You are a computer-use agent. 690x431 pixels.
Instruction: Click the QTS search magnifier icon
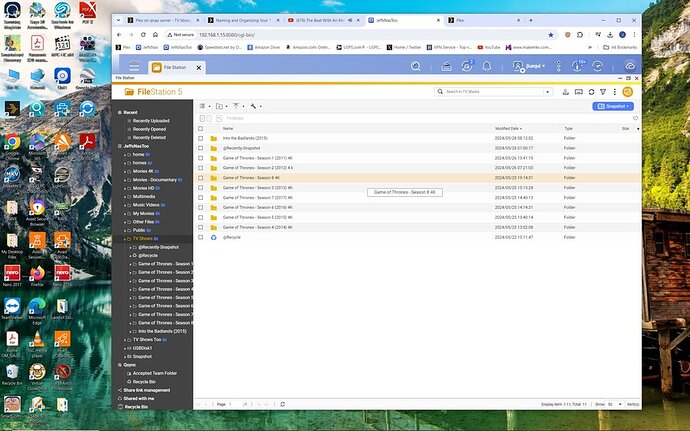tap(415, 66)
